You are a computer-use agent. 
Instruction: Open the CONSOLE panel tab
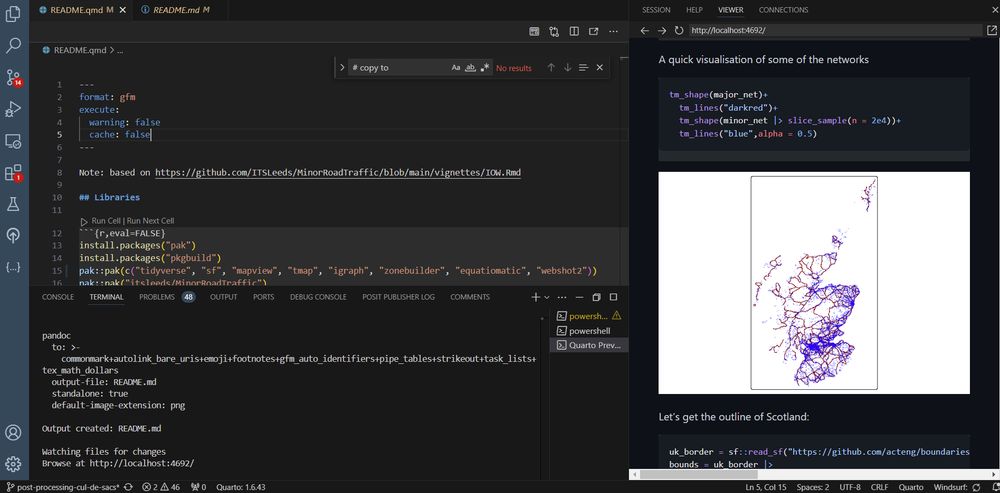pos(58,297)
